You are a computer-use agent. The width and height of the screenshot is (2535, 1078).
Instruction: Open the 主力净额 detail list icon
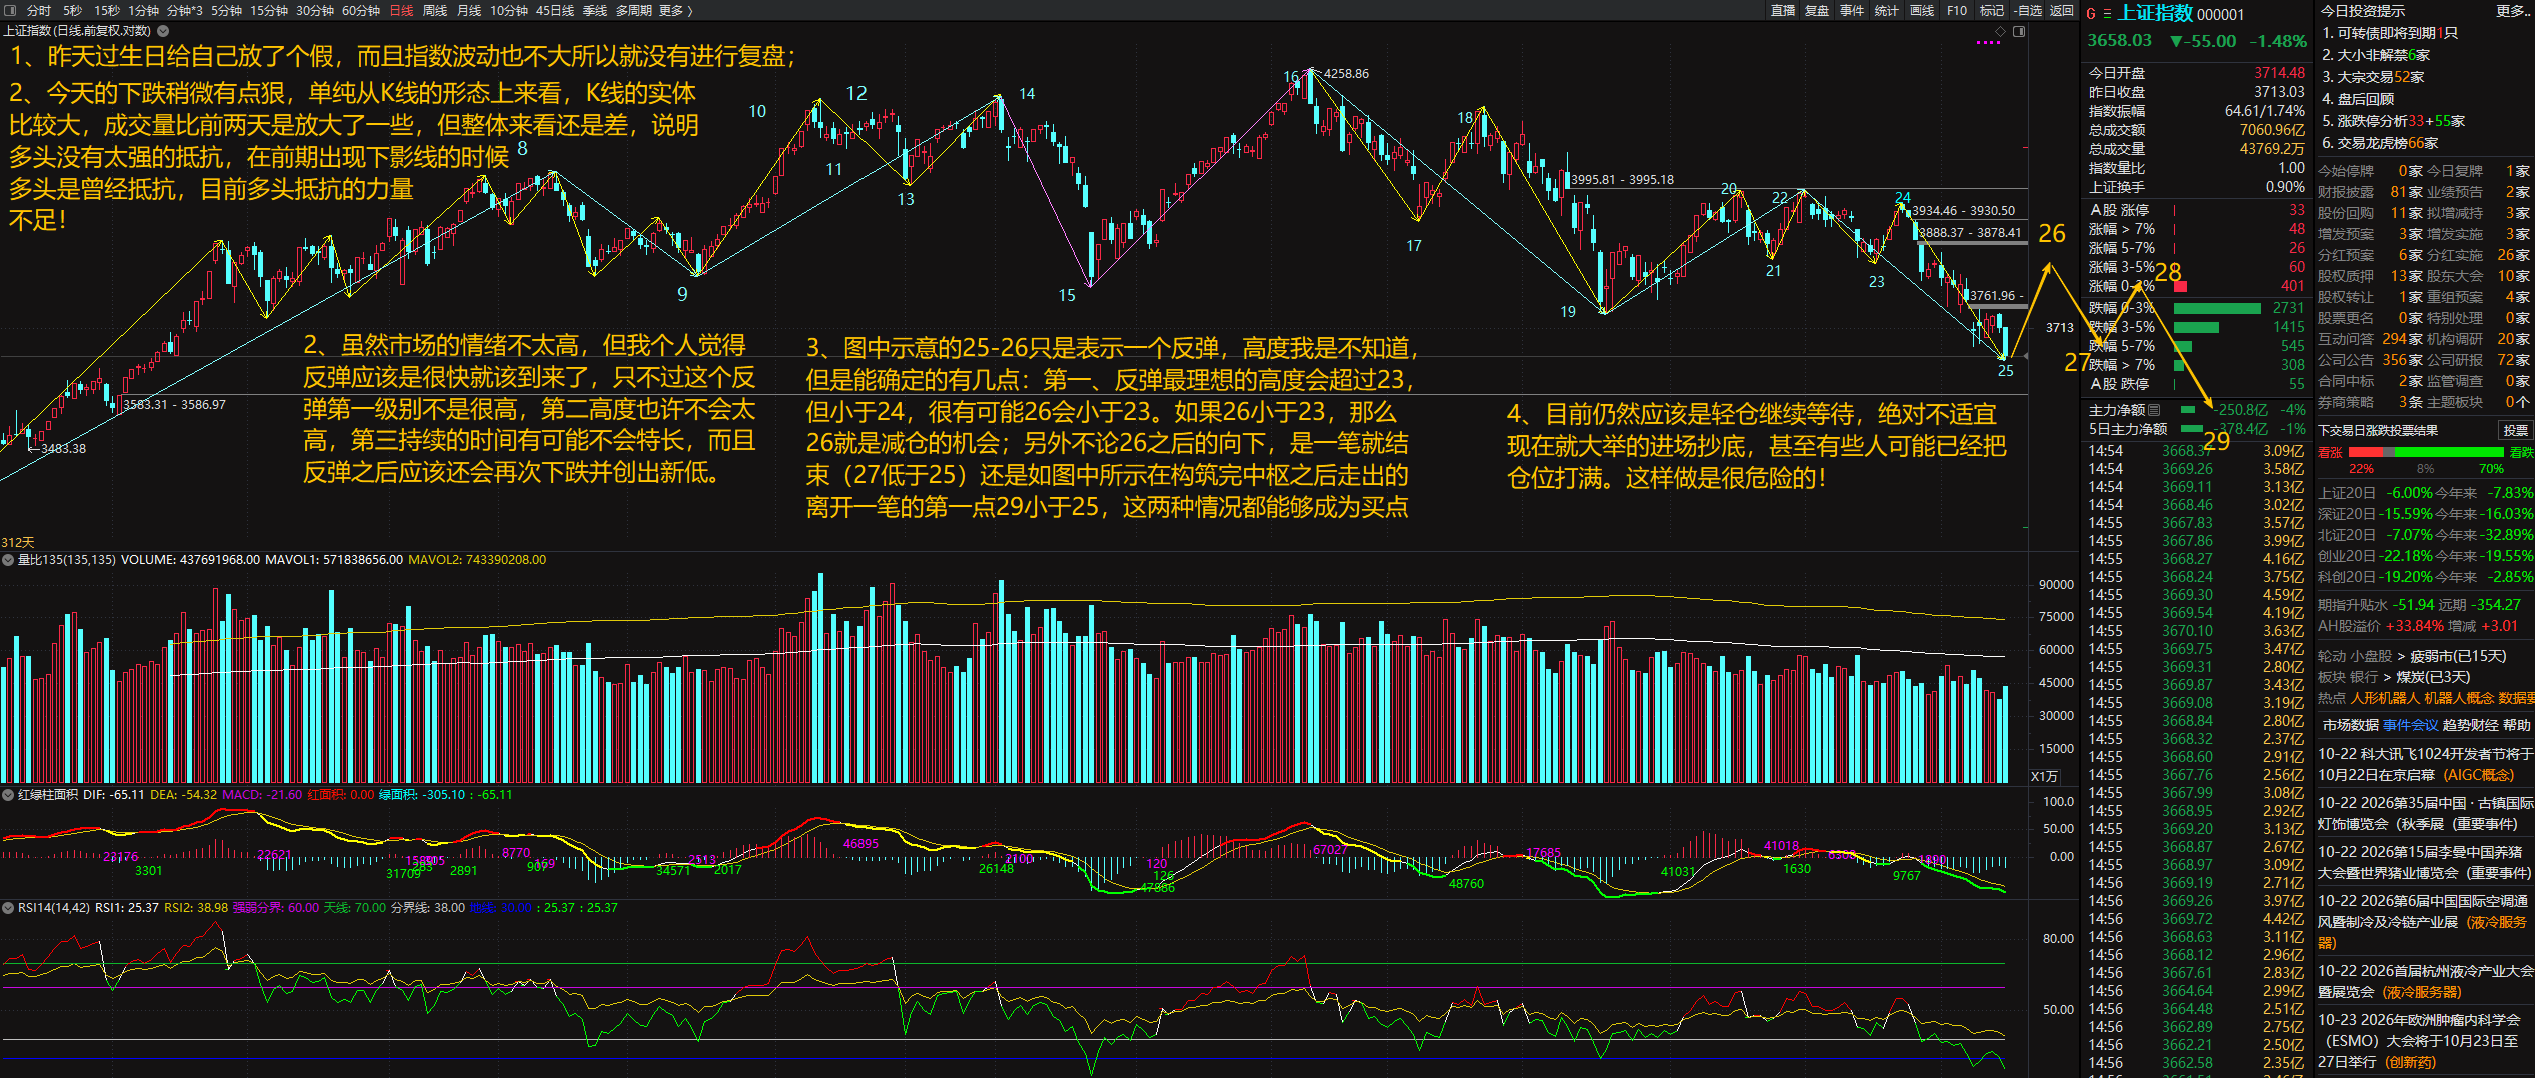pos(2154,410)
